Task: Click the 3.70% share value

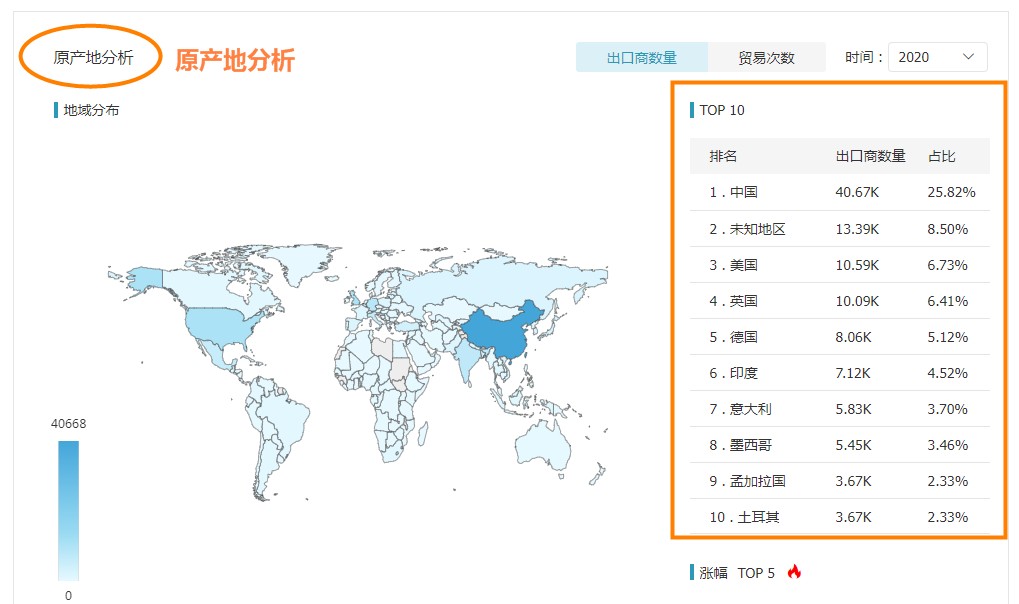Action: (948, 409)
